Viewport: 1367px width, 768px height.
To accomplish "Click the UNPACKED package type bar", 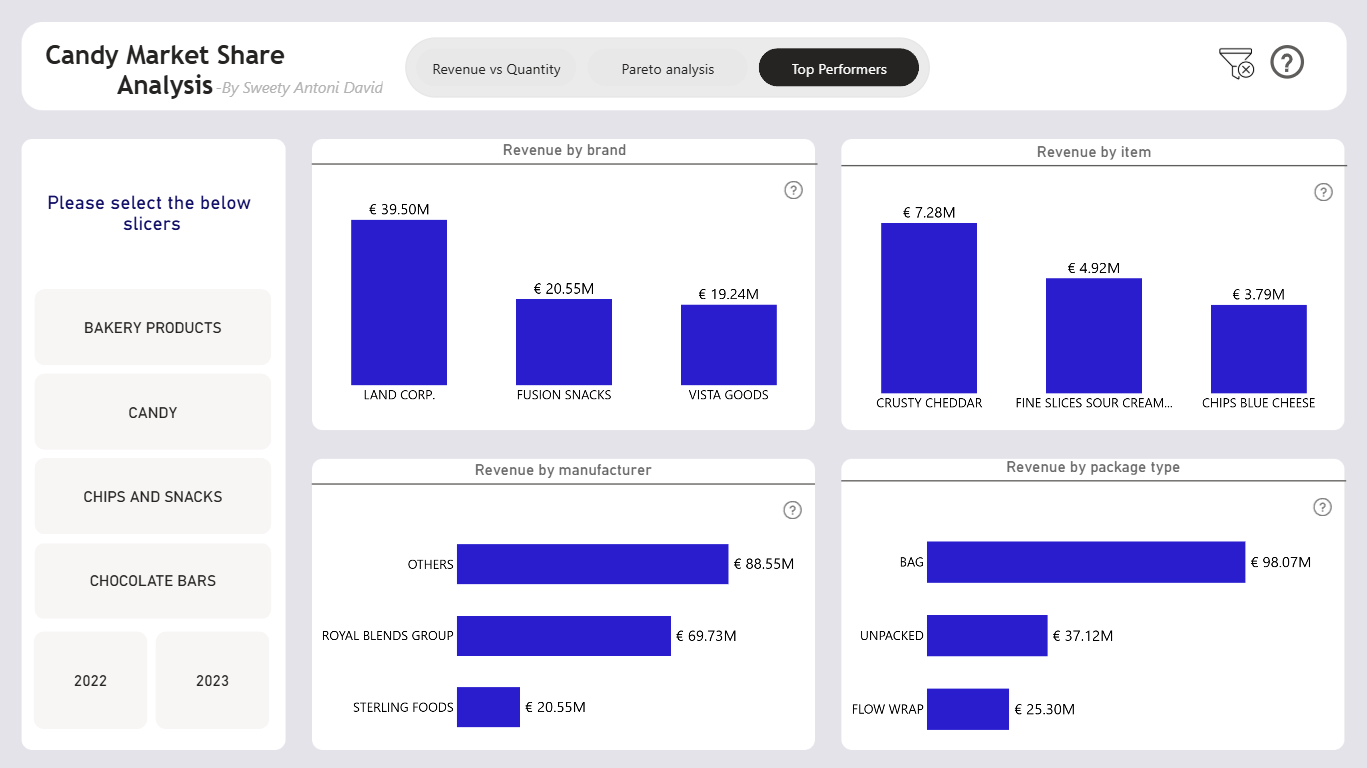I will pos(987,636).
